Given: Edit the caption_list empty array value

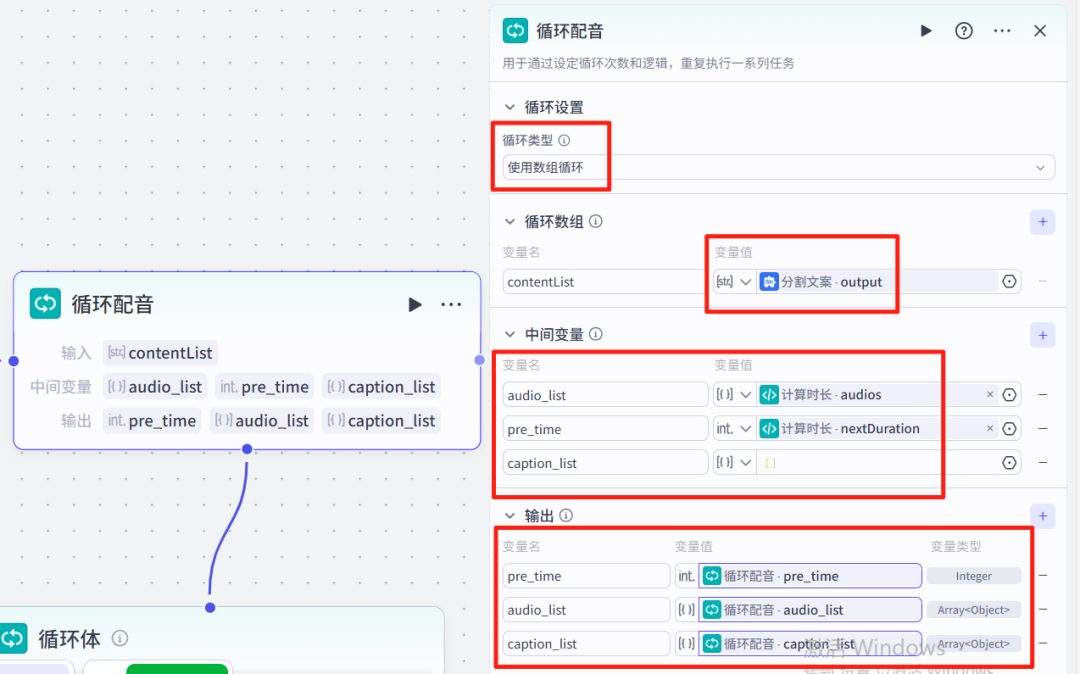Looking at the screenshot, I should coord(876,463).
